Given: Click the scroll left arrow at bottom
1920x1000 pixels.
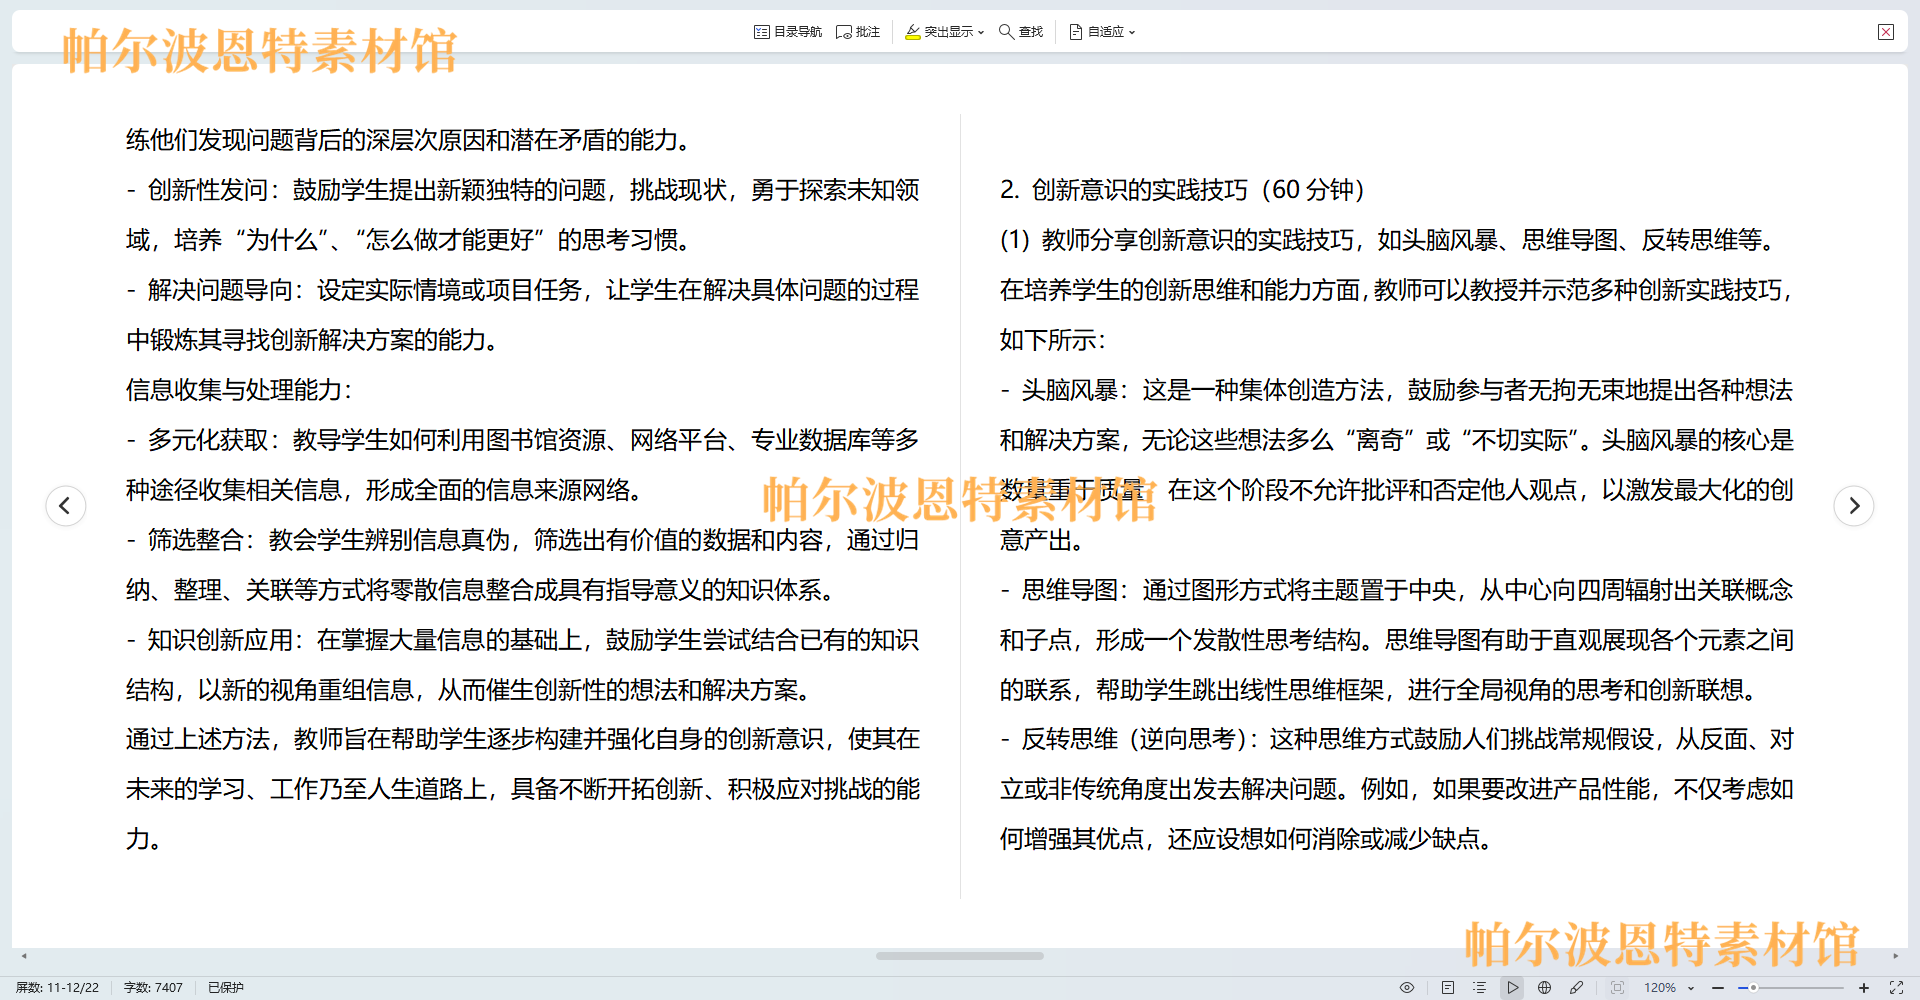Looking at the screenshot, I should (x=24, y=956).
